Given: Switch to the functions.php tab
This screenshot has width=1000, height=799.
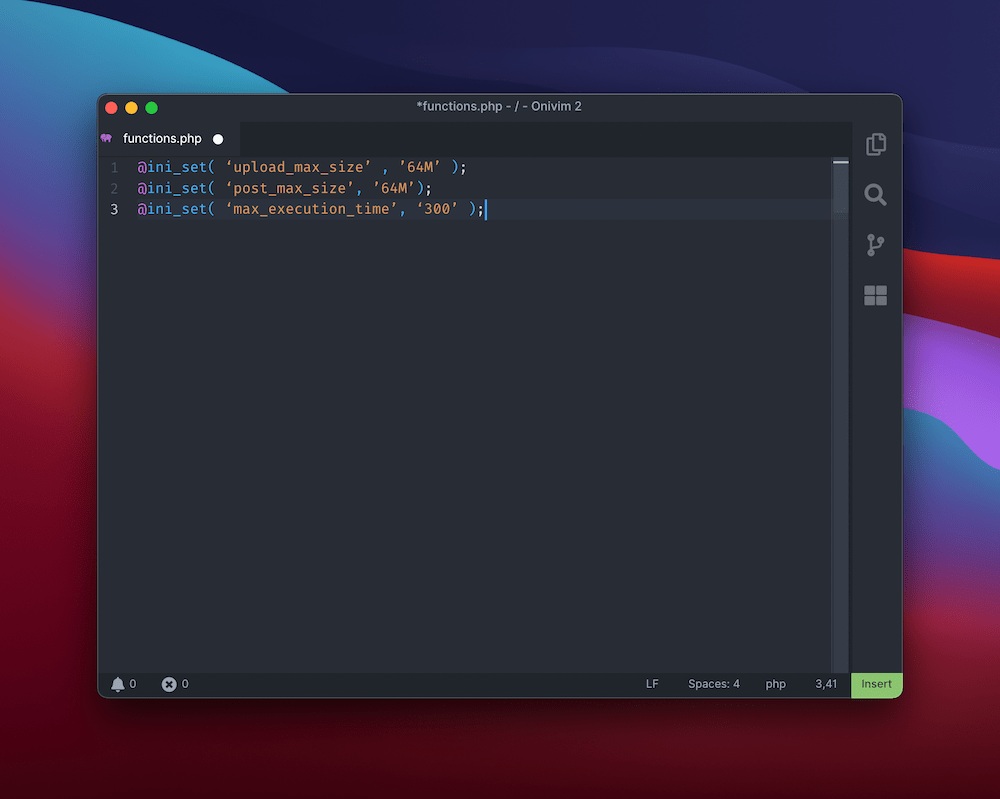Looking at the screenshot, I should (163, 138).
